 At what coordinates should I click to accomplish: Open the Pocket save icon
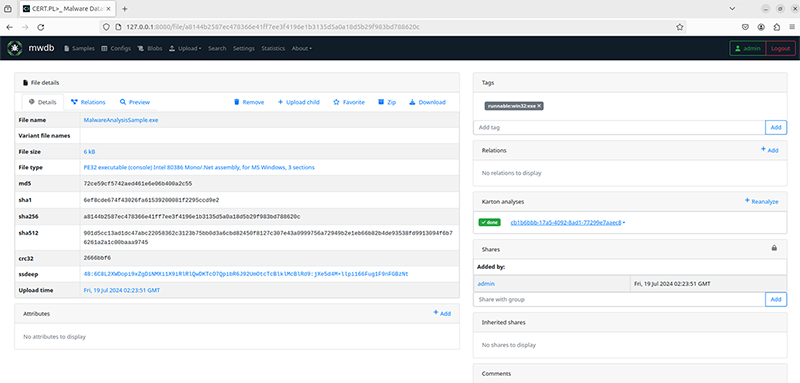745,27
